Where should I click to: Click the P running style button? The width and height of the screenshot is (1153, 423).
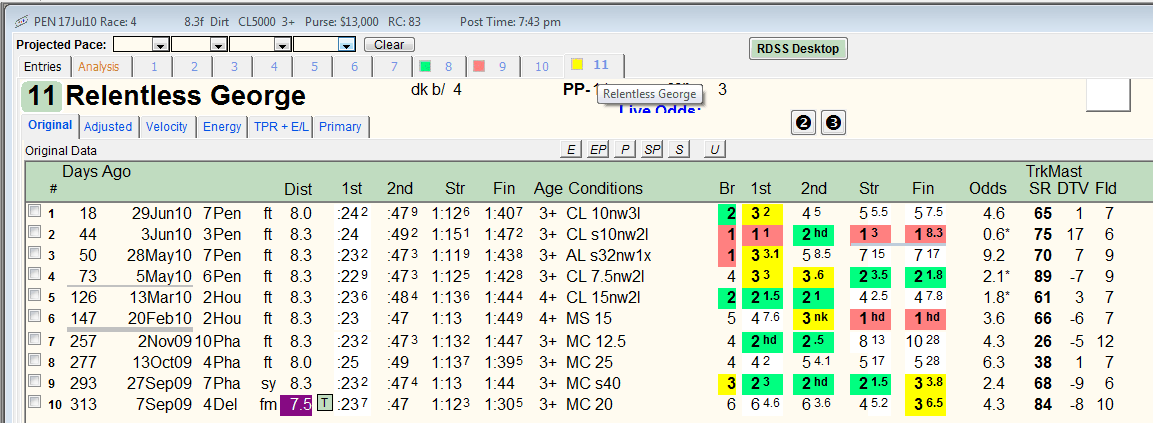(x=625, y=149)
